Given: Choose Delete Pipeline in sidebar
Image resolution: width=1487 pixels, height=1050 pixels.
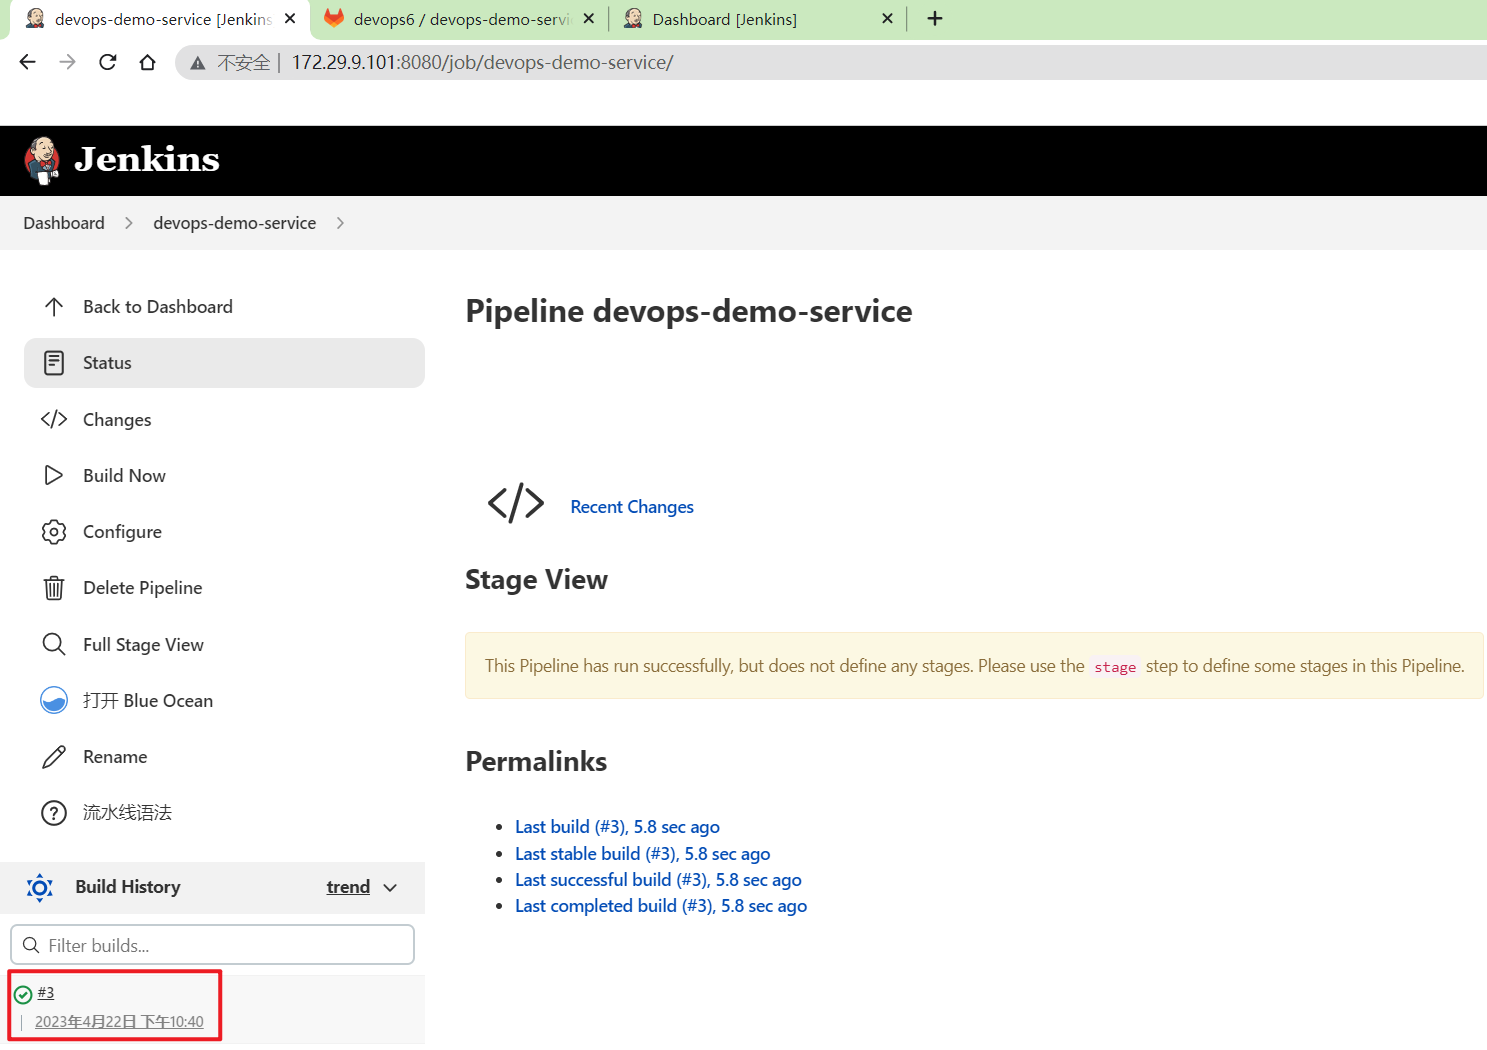Looking at the screenshot, I should 224,588.
